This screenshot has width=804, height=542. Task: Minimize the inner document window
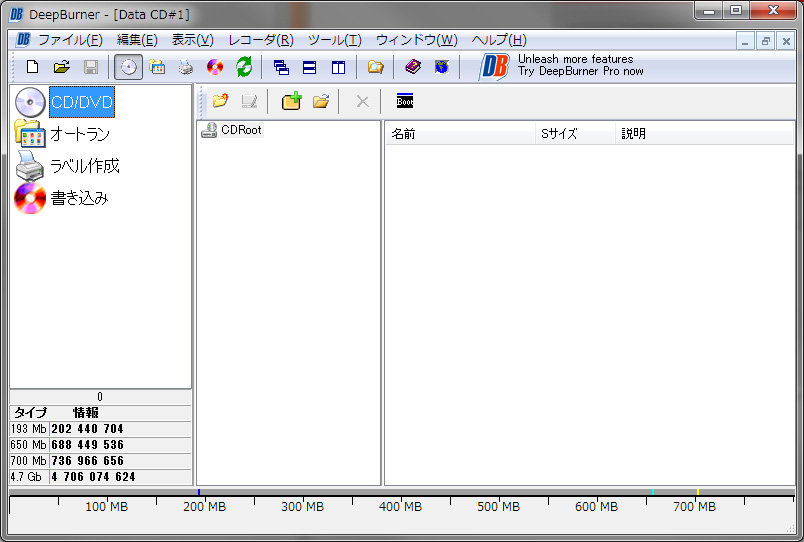pos(746,41)
